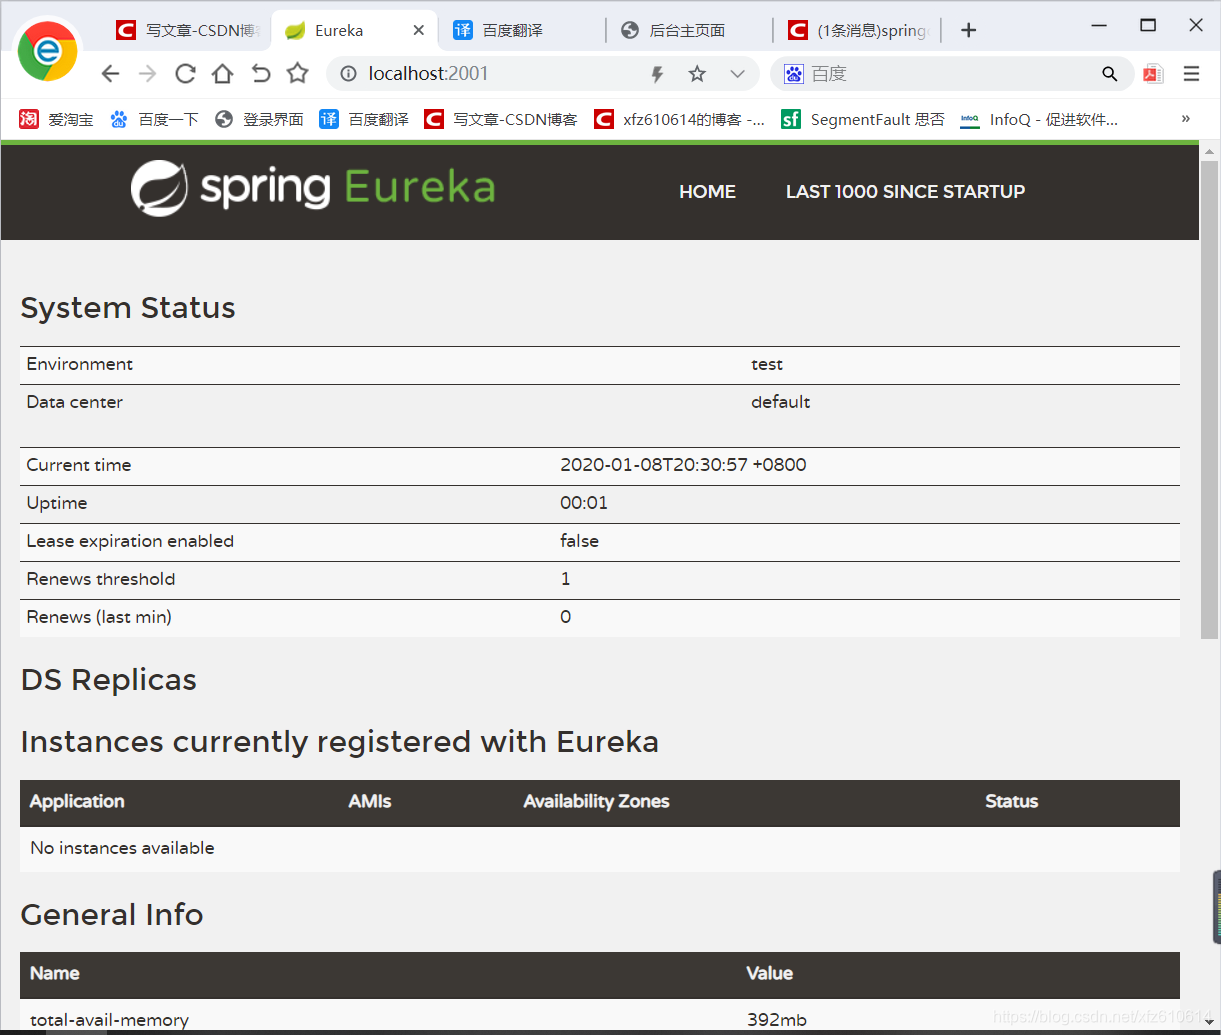
Task: Go back with the browser back arrow
Action: coord(111,73)
